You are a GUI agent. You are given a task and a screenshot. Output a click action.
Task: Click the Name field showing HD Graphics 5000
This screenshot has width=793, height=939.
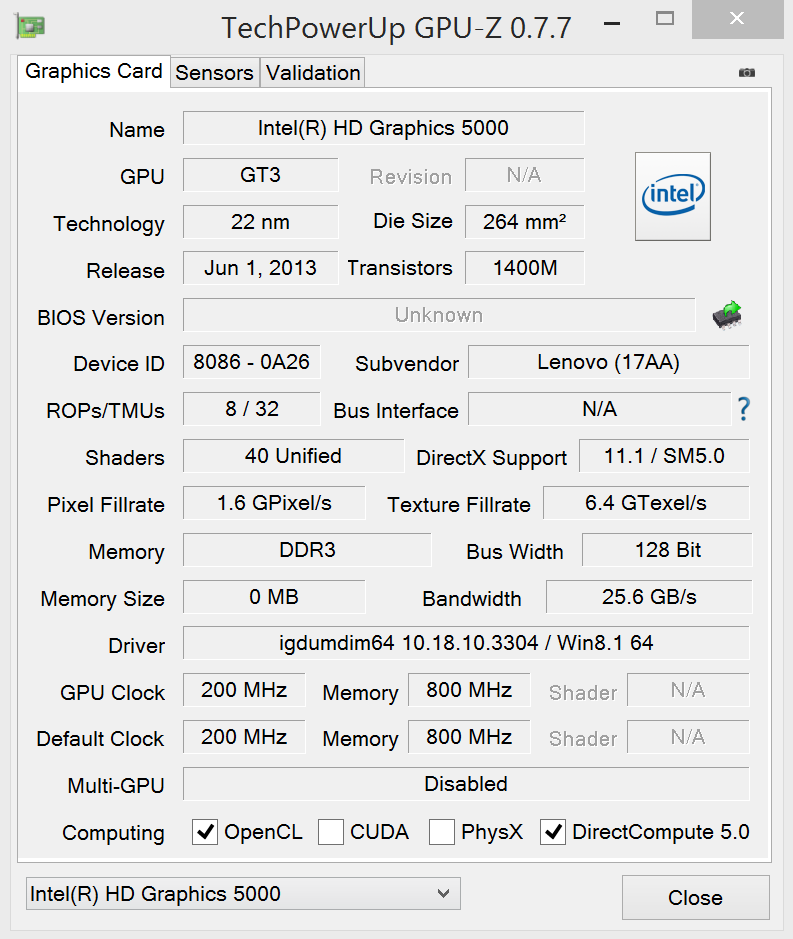point(383,128)
